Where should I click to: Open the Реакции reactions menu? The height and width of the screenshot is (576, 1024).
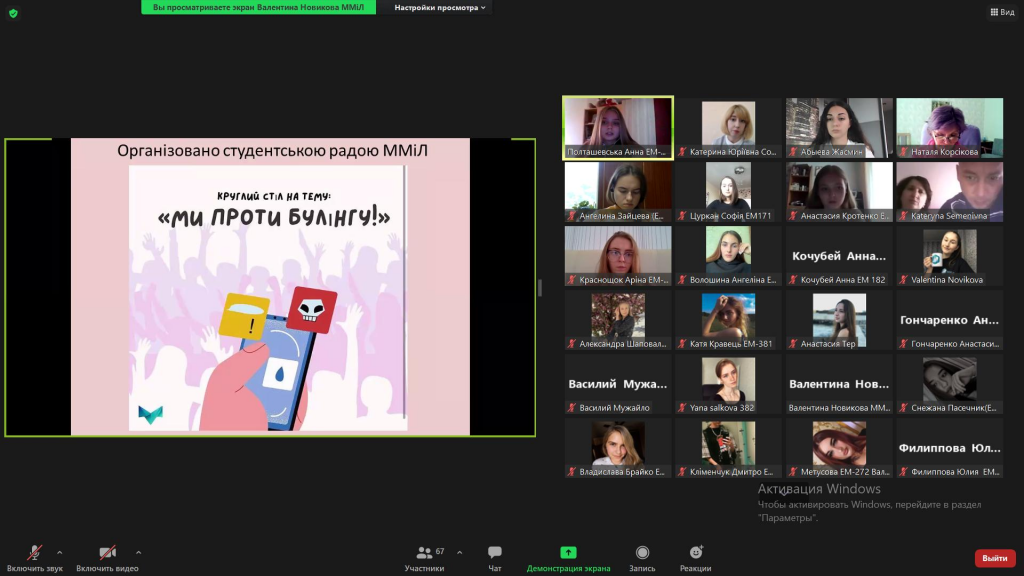tap(696, 558)
